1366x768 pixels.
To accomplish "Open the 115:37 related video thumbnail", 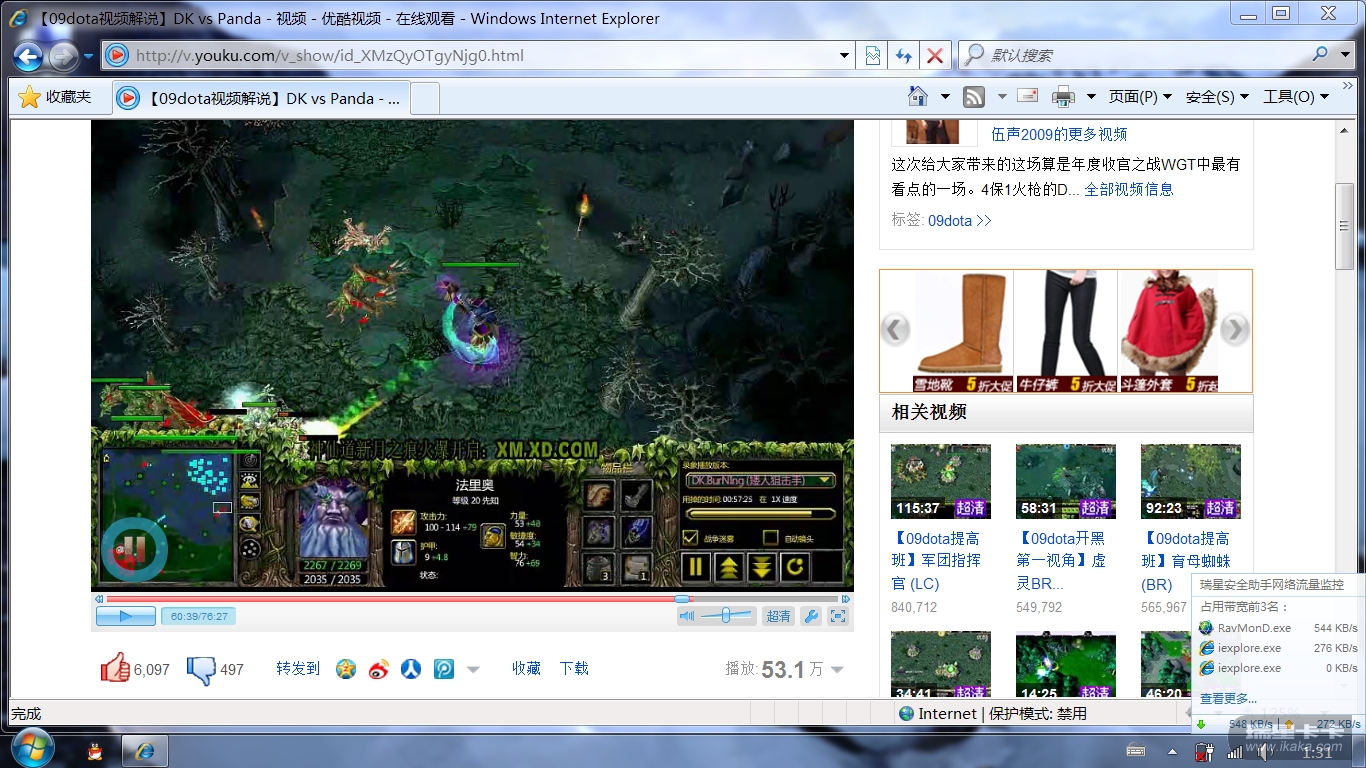I will click(940, 482).
